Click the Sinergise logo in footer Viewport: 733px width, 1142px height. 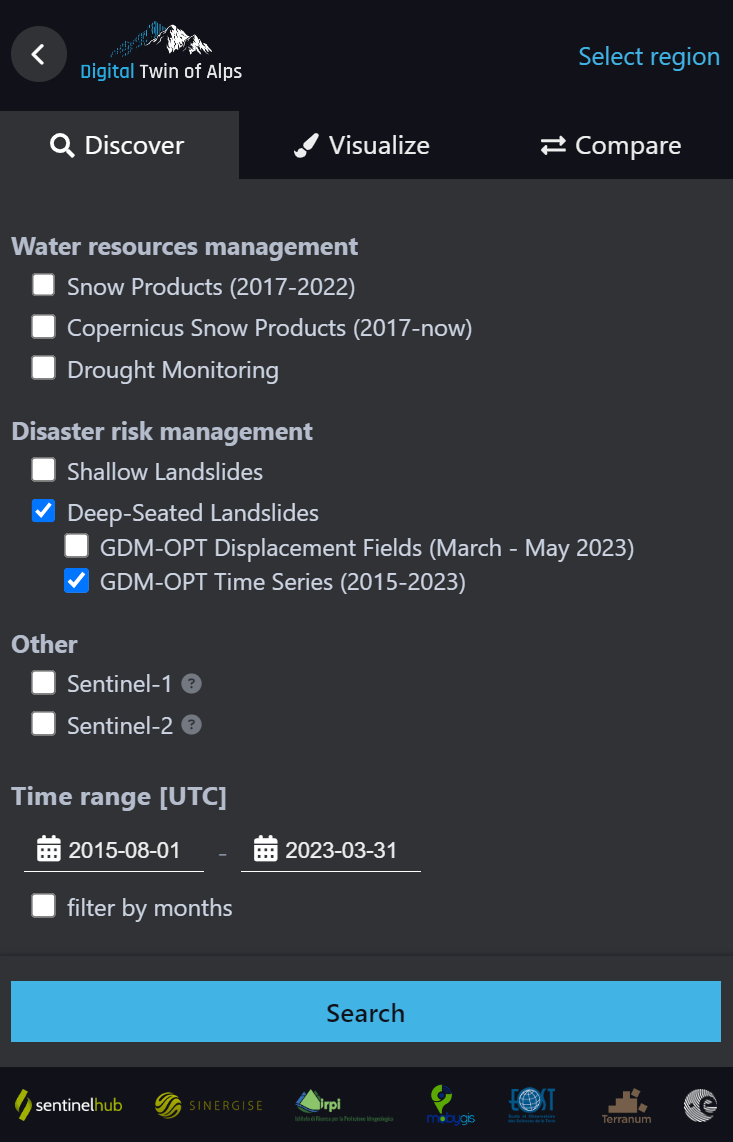[208, 1105]
